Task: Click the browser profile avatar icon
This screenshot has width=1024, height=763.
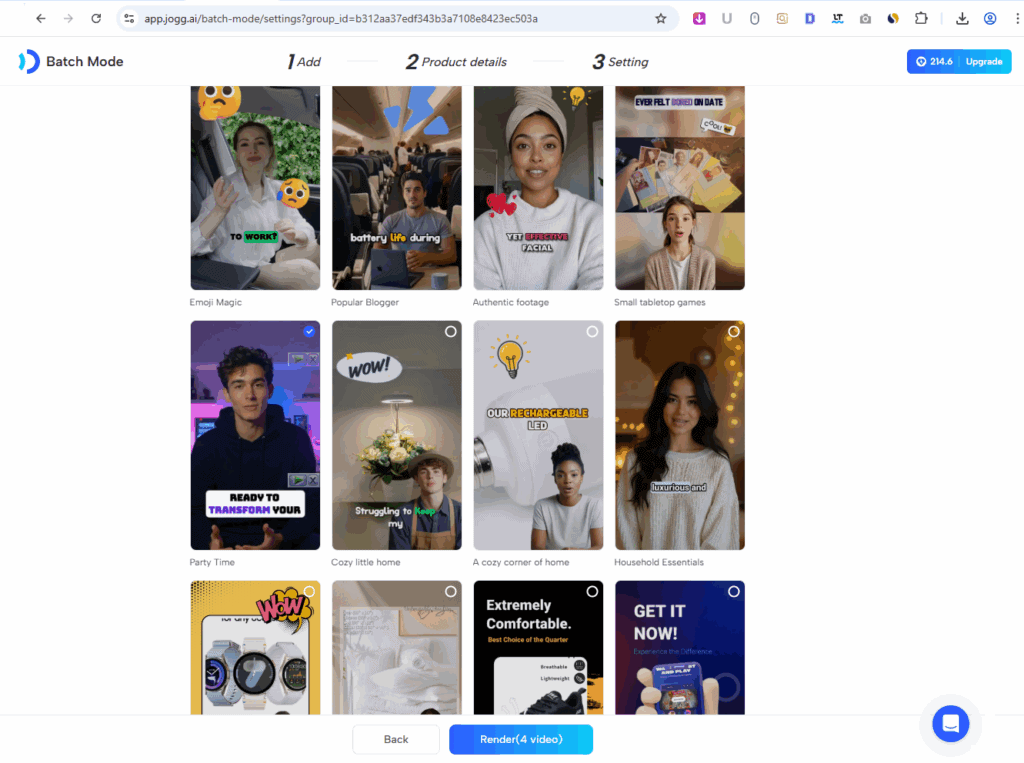Action: (990, 18)
